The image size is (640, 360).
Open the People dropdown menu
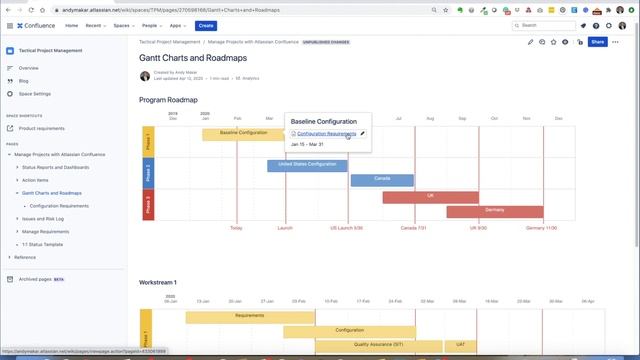tap(152, 26)
